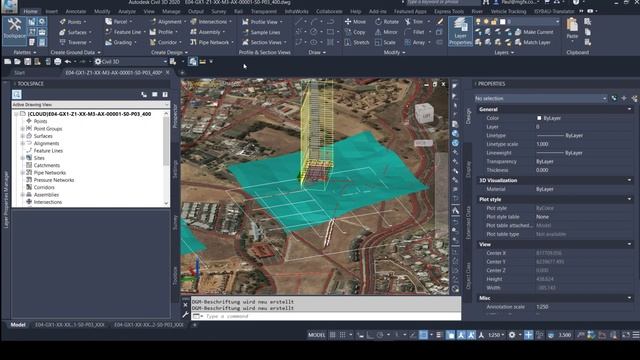Switch to the Analyze ribbon tab
This screenshot has width=640, height=360.
pyautogui.click(x=127, y=11)
